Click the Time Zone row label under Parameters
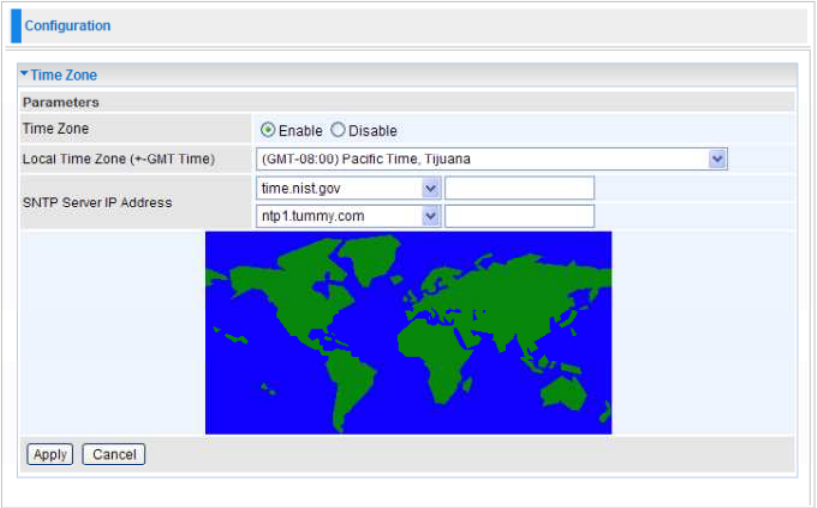 pos(56,129)
